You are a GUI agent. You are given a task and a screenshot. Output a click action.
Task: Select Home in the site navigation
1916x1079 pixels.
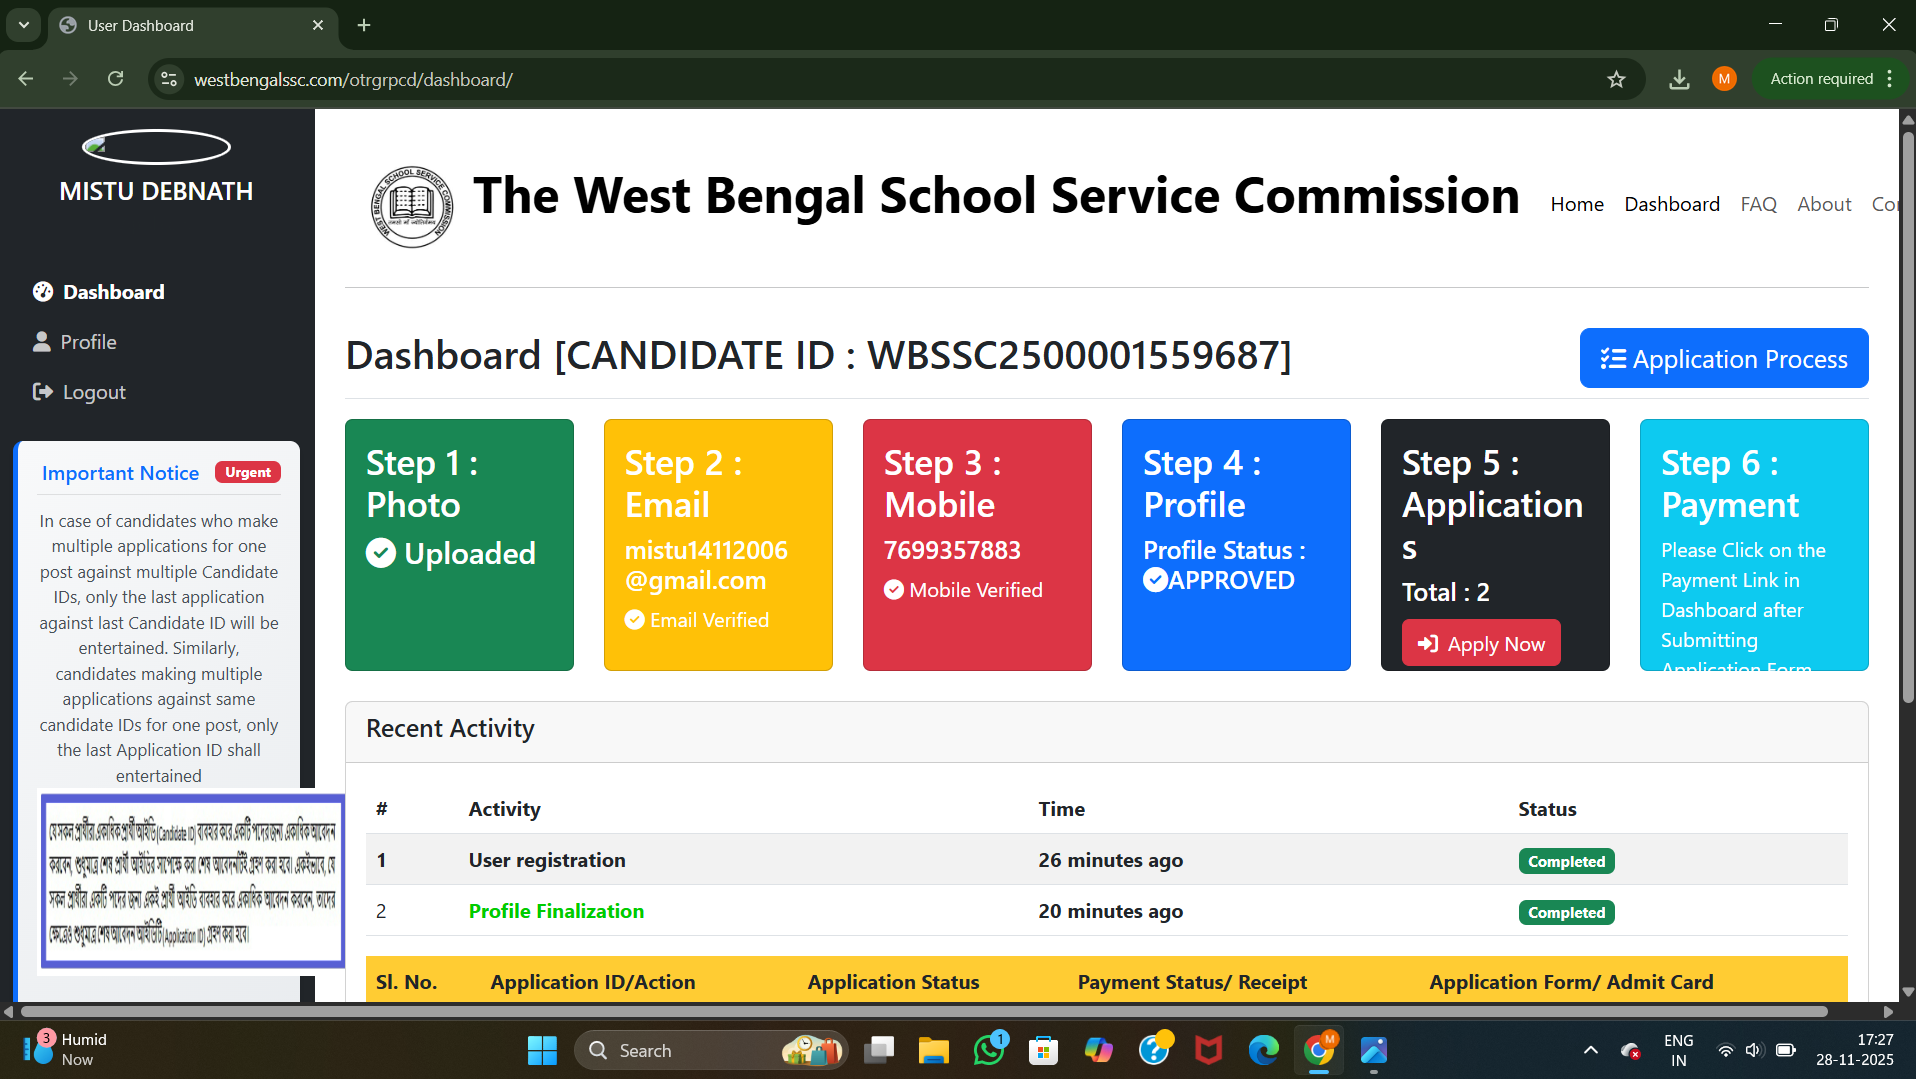1576,203
